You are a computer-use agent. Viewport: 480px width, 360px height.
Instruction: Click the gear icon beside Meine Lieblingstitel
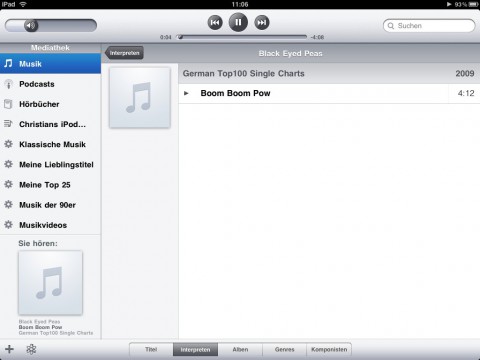pyautogui.click(x=8, y=164)
